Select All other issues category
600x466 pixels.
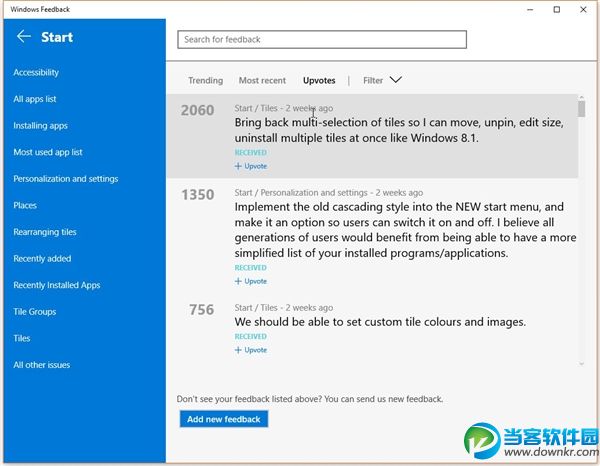[x=42, y=365]
